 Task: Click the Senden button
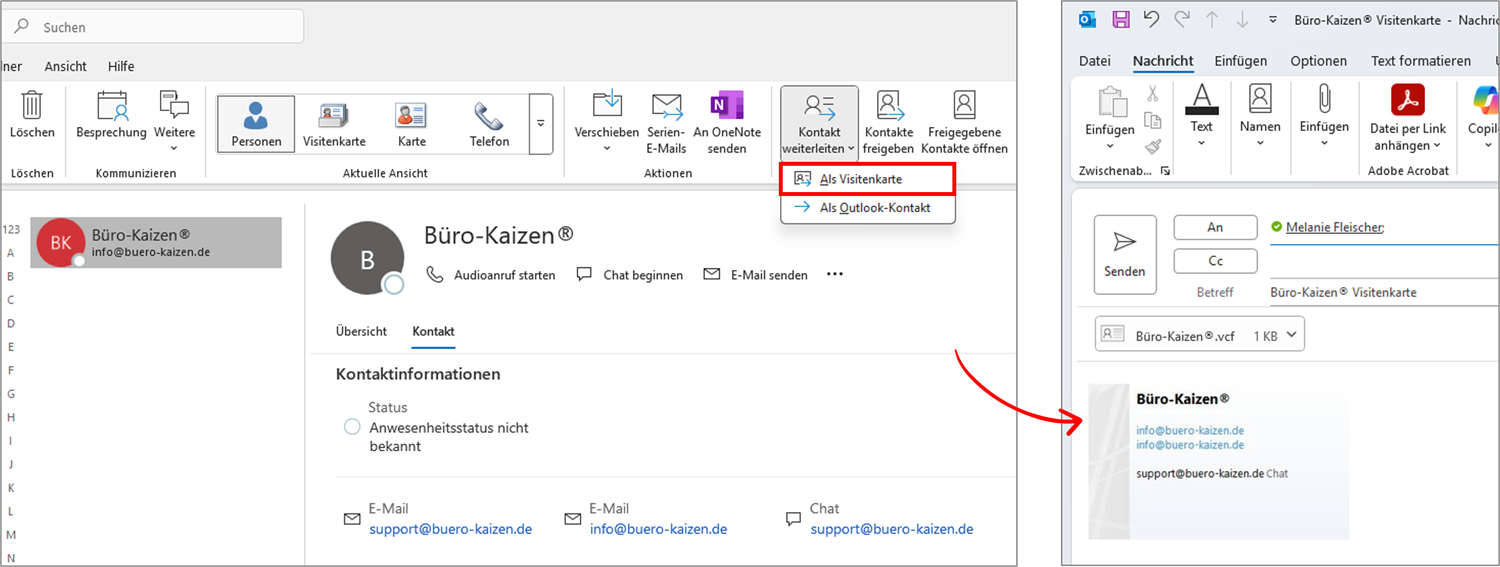tap(1124, 254)
